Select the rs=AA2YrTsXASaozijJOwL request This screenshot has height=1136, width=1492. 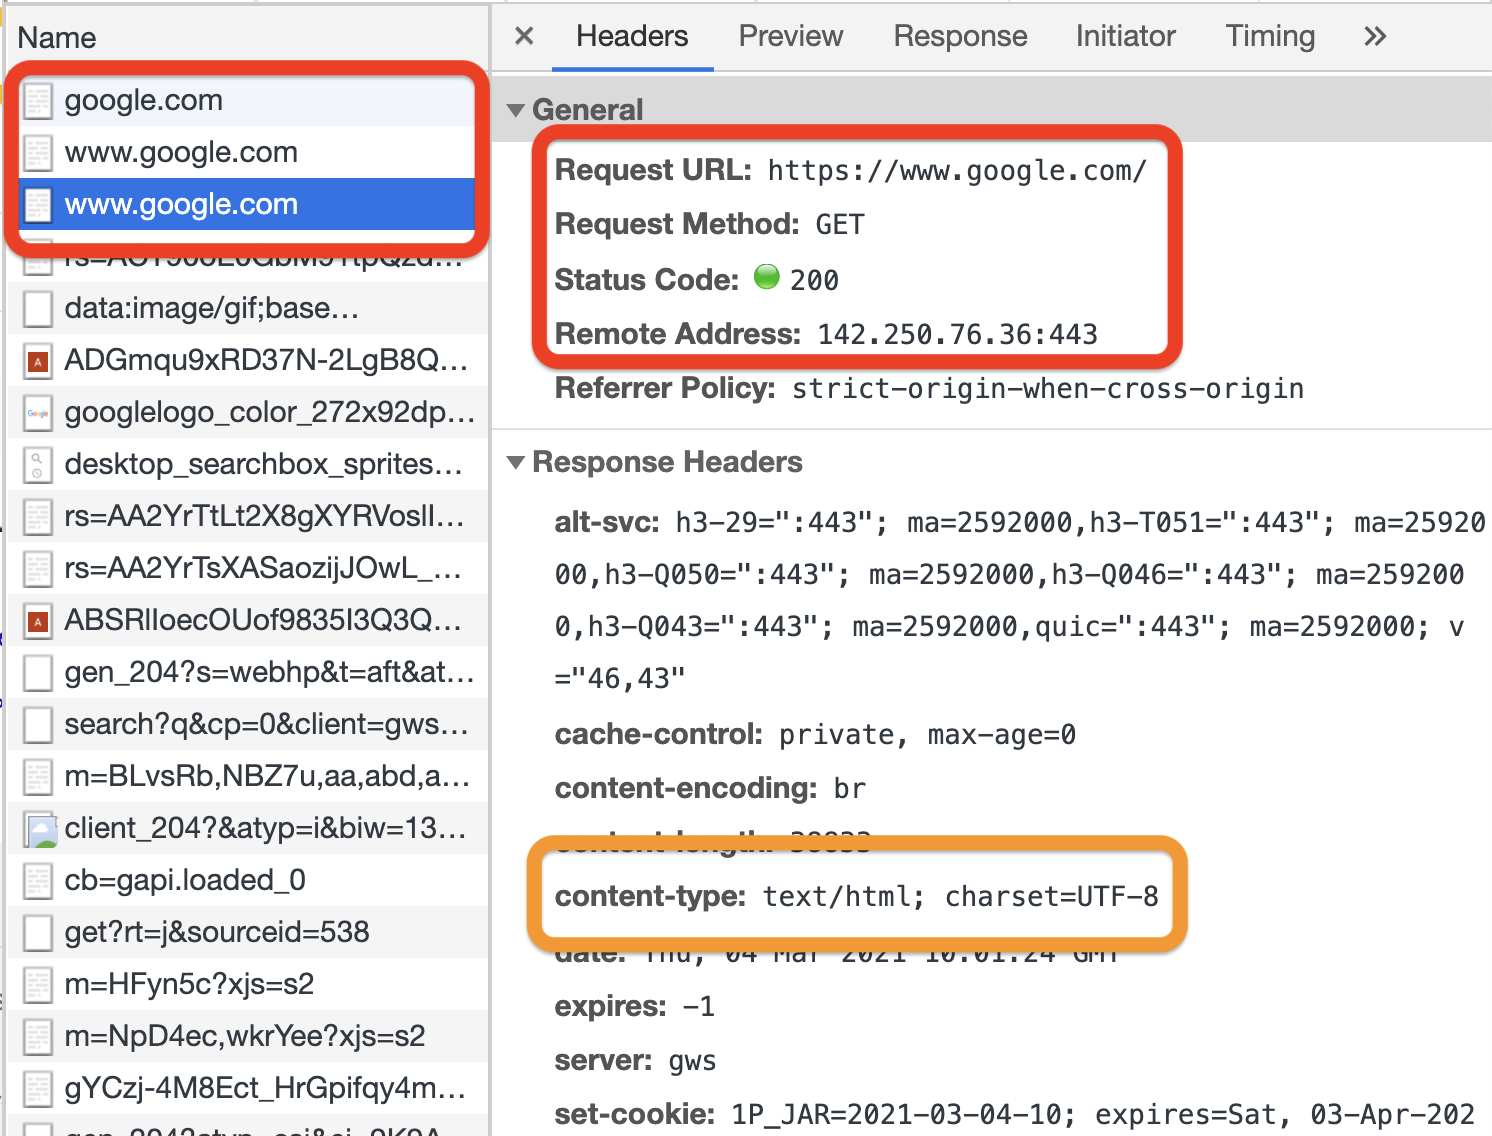(247, 568)
